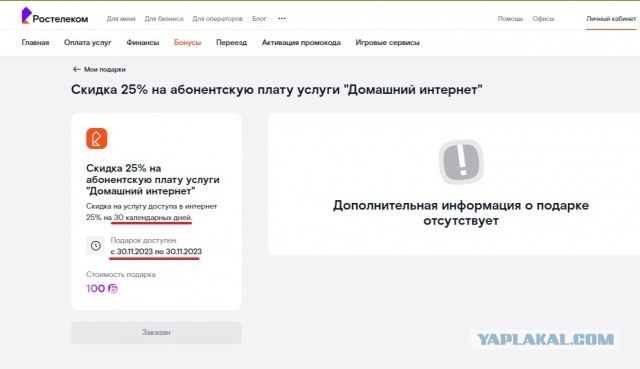Open the Оплата услуг tab
This screenshot has width=640, height=369.
point(88,42)
